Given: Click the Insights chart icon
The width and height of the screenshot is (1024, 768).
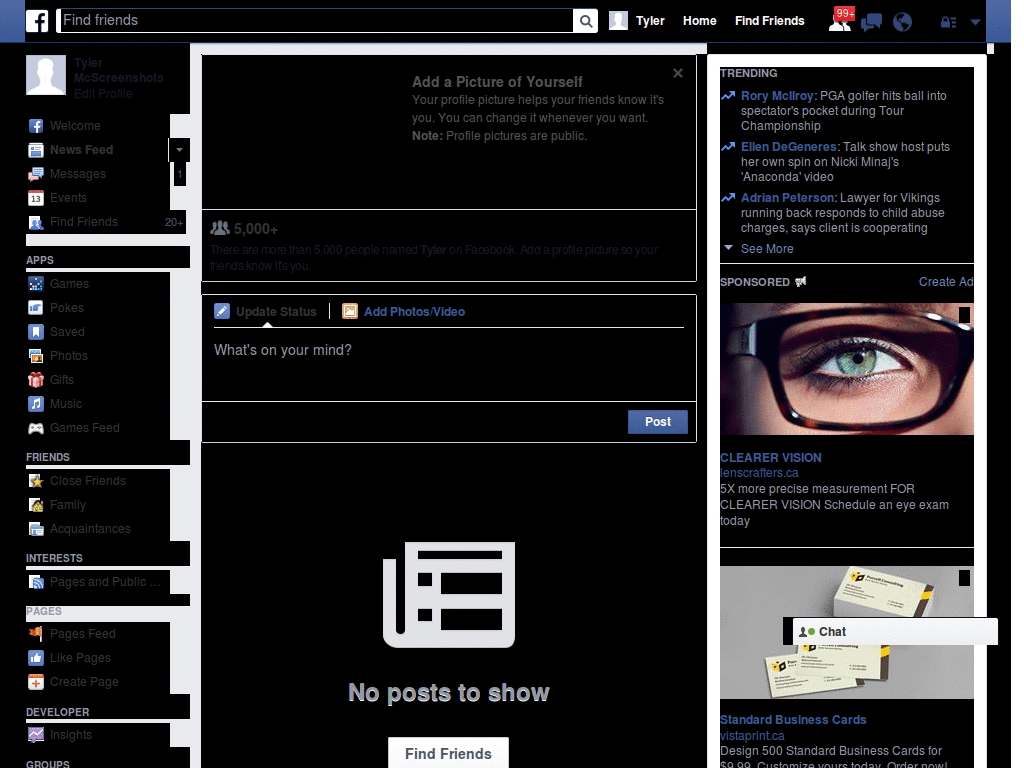Looking at the screenshot, I should point(36,735).
